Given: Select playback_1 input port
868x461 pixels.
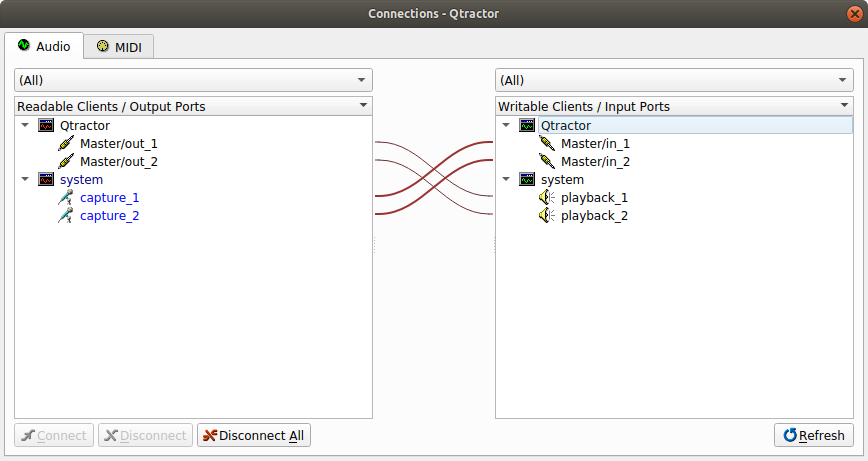Looking at the screenshot, I should click(594, 198).
